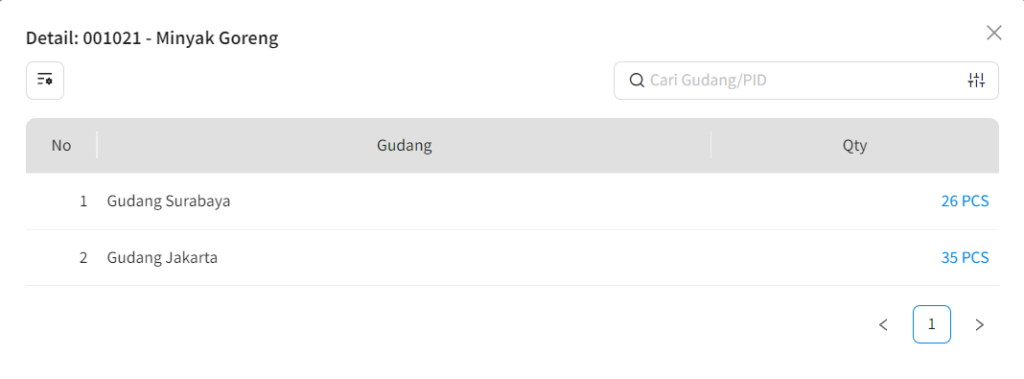Focus the Cari Gudang/PID search field
The image size is (1024, 379).
pyautogui.click(x=806, y=80)
